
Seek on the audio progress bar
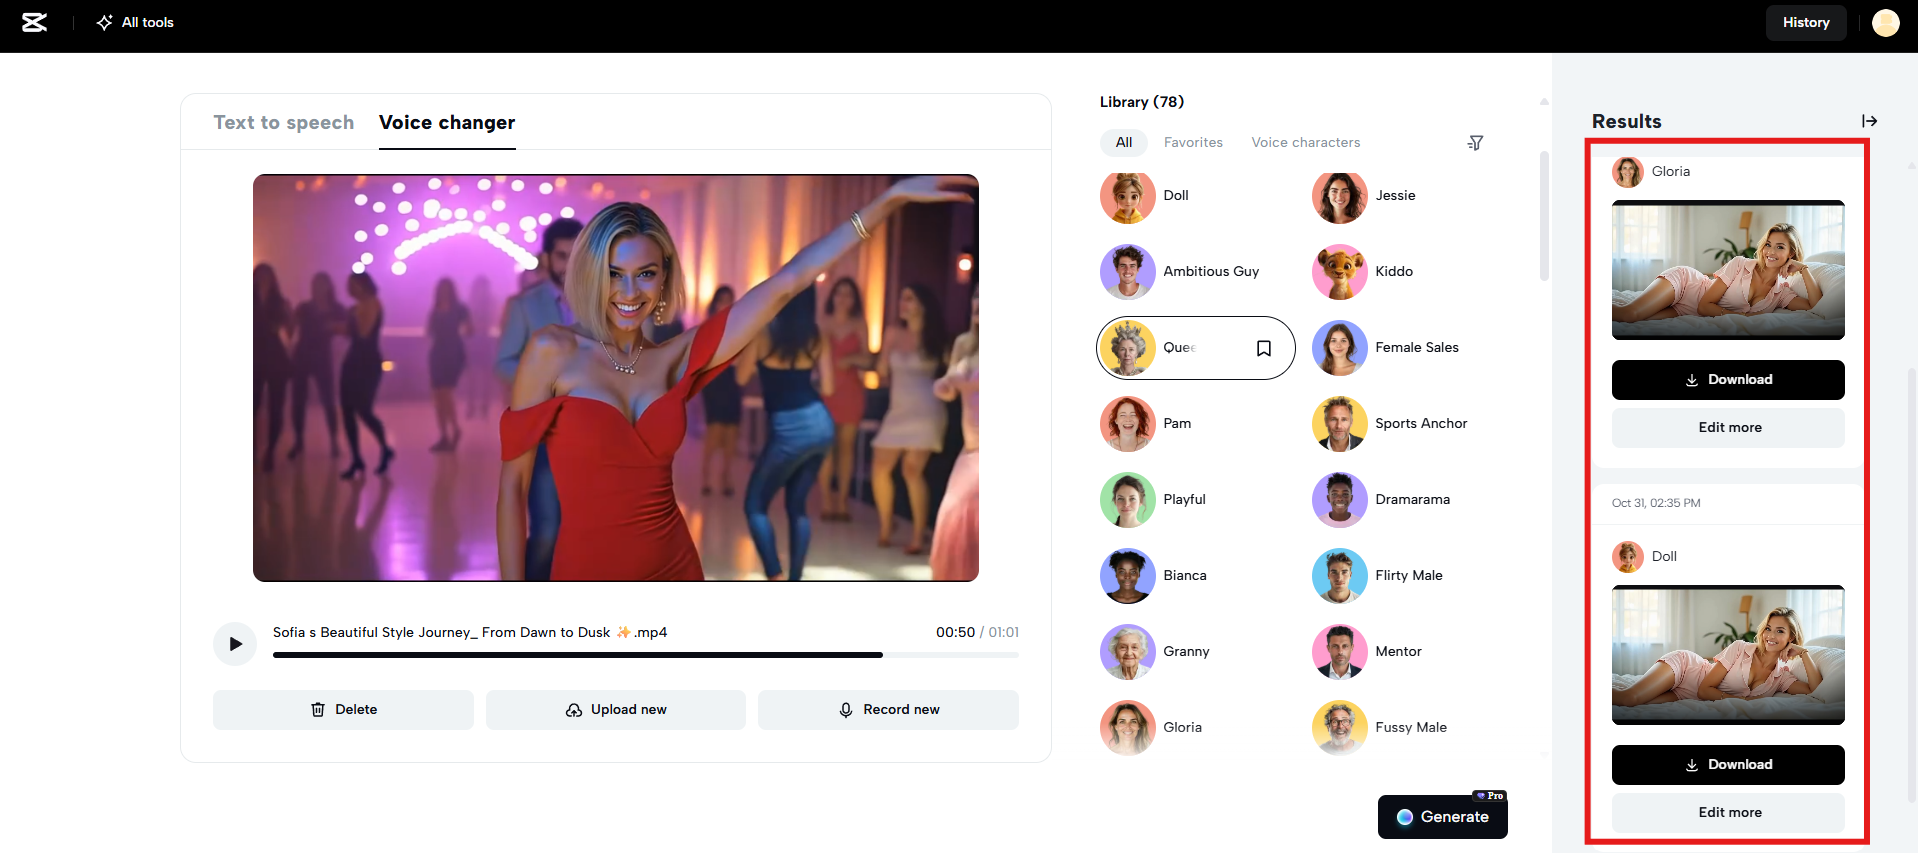pyautogui.click(x=646, y=655)
